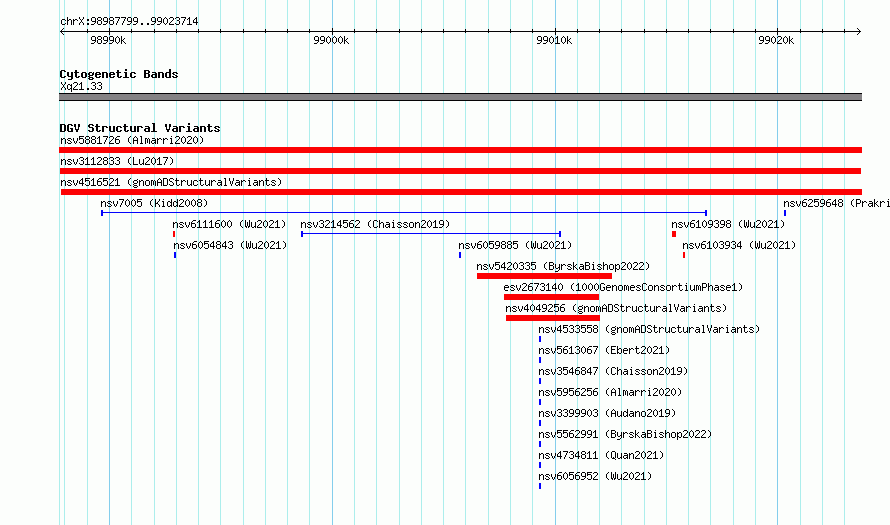This screenshot has height=525, width=890.
Task: Click the Cytogenetic Bands track heading
Action: click(119, 74)
